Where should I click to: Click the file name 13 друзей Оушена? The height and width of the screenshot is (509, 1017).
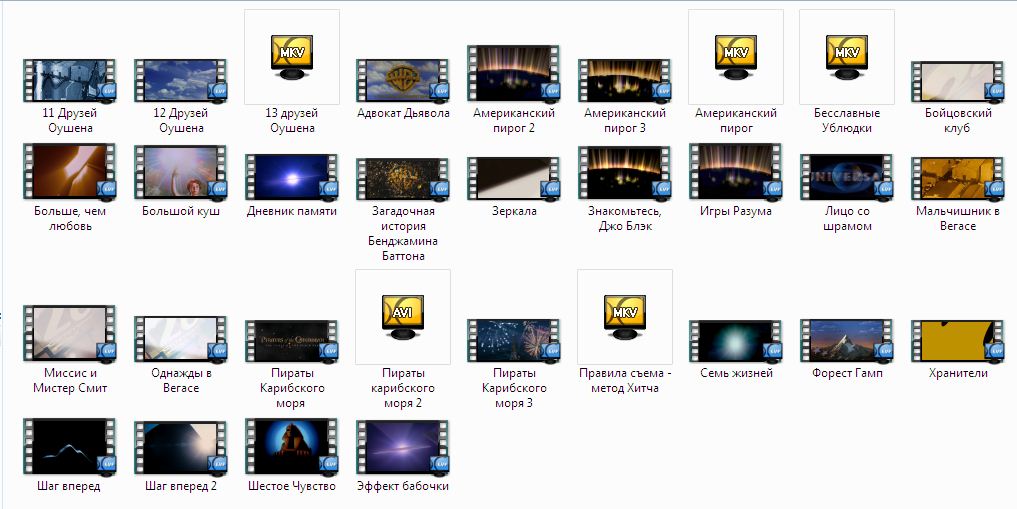click(292, 121)
